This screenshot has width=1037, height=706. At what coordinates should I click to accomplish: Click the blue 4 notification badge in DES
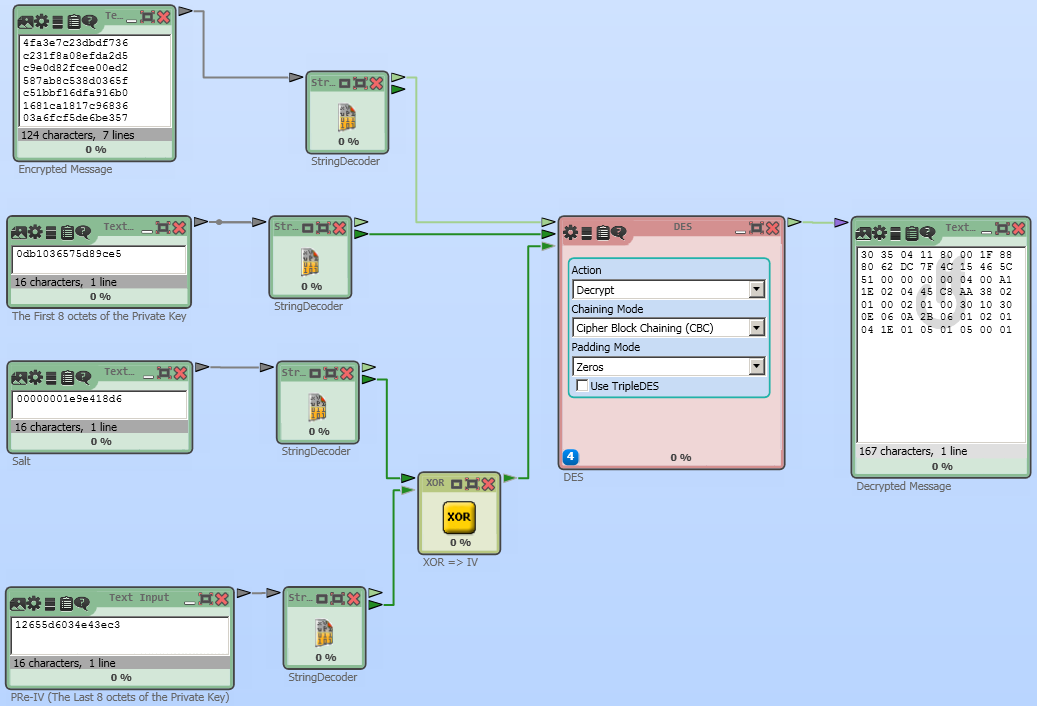point(570,457)
